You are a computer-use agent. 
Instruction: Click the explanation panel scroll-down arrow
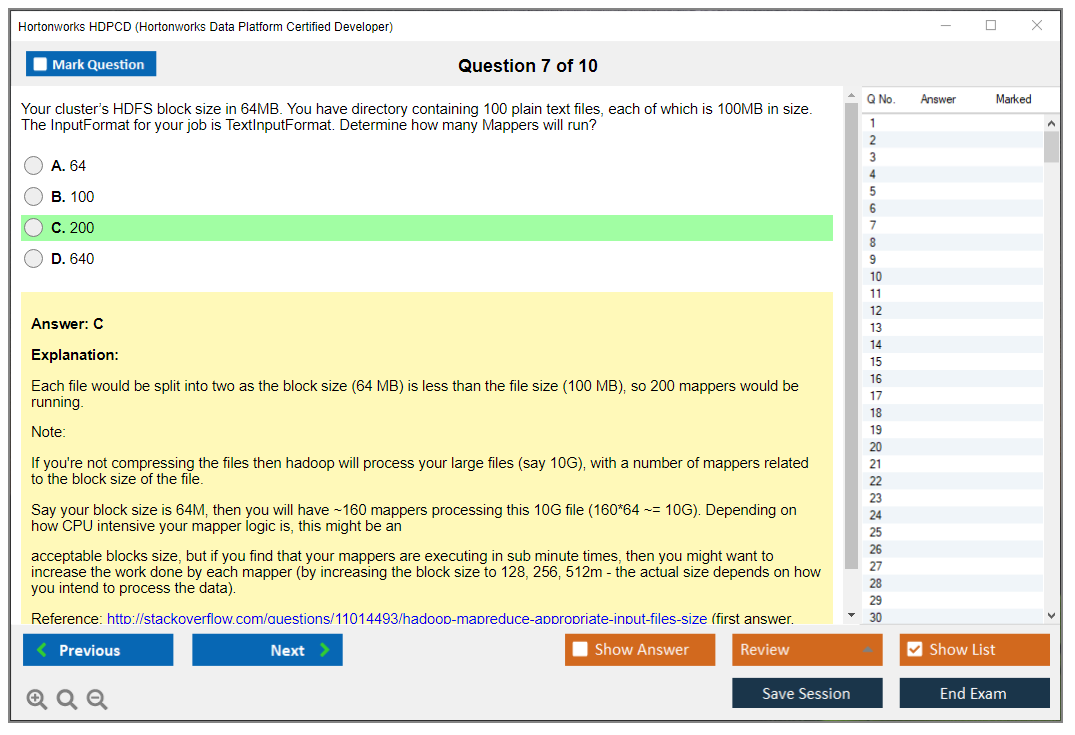tap(851, 615)
